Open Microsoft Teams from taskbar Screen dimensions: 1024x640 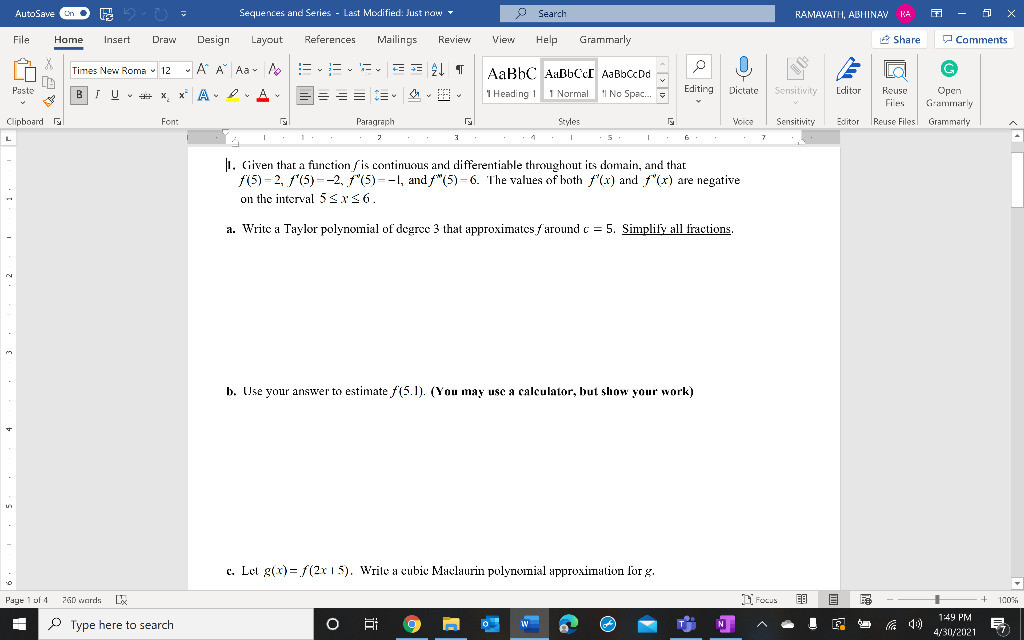[x=686, y=624]
